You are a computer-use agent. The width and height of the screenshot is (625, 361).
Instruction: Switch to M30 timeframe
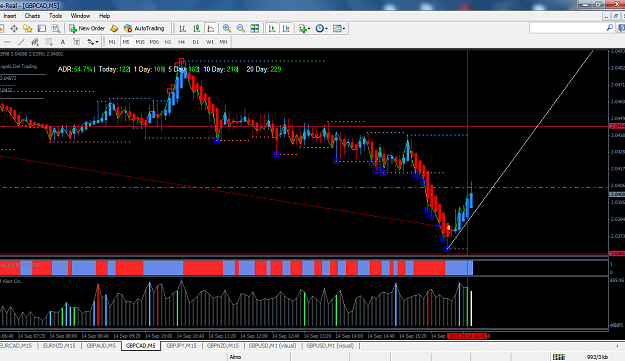(154, 42)
